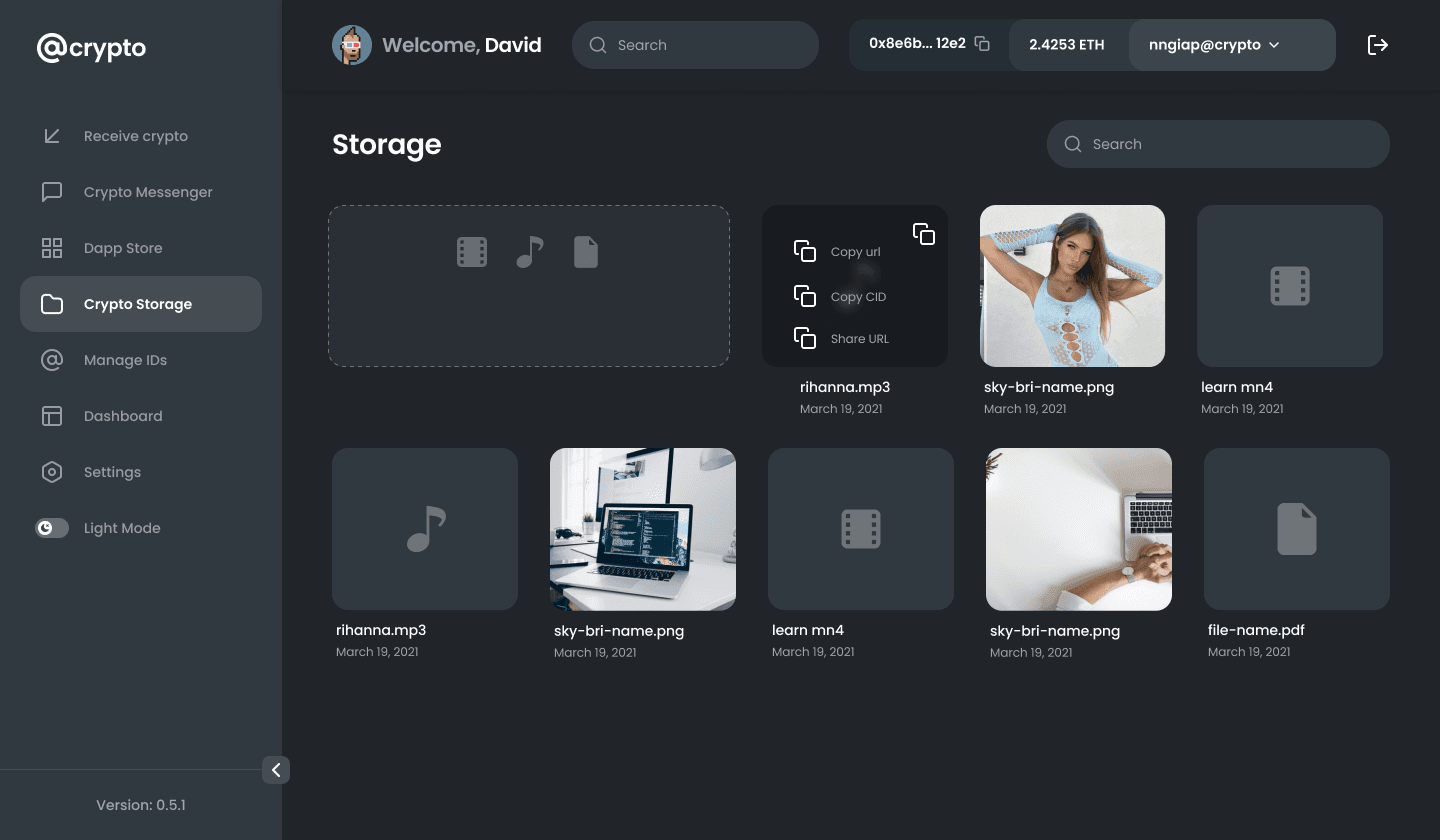Viewport: 1440px width, 840px height.
Task: Click the Storage page search field
Action: [1218, 144]
